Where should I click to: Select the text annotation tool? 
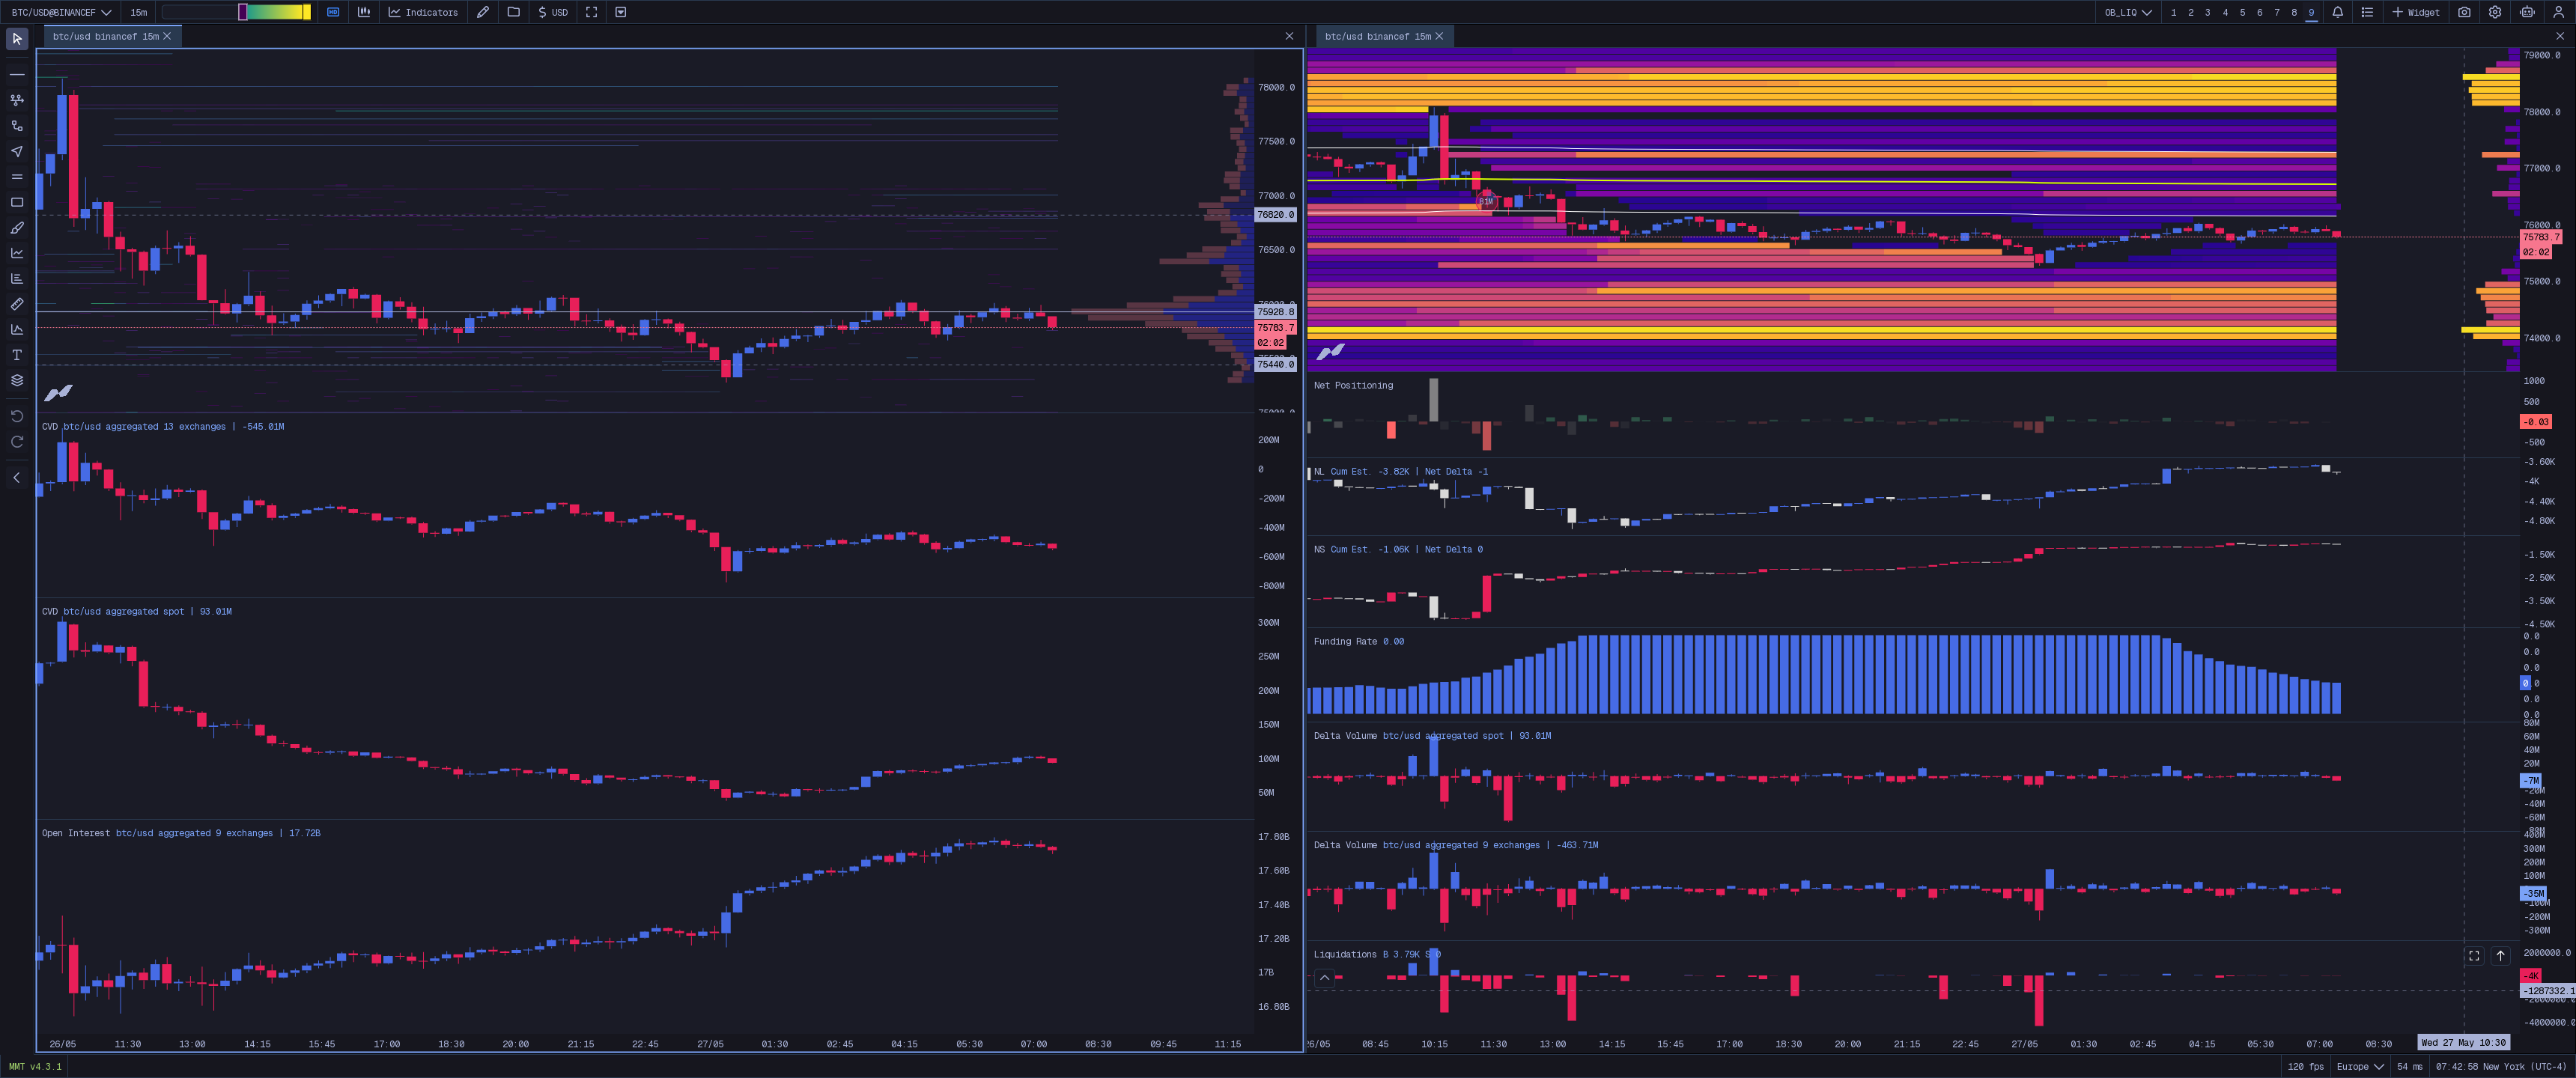17,355
